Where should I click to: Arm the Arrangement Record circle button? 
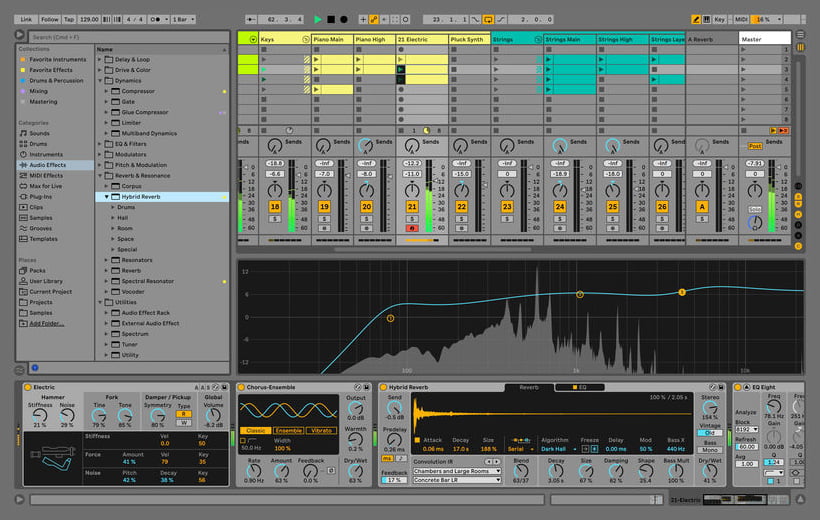click(344, 19)
